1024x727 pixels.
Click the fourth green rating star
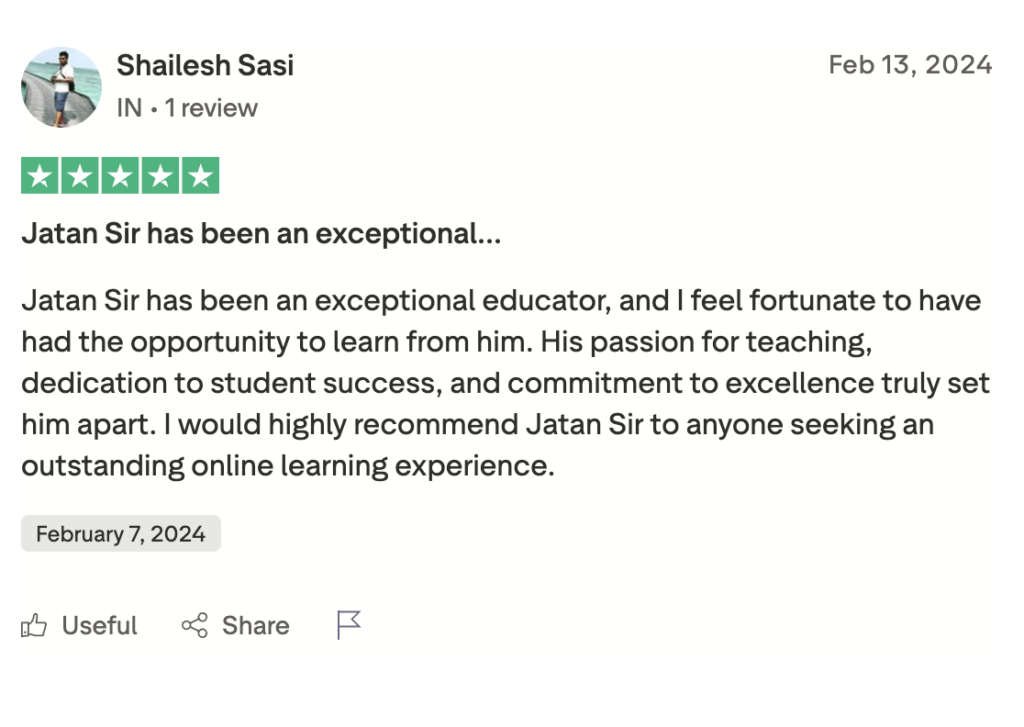click(x=160, y=176)
